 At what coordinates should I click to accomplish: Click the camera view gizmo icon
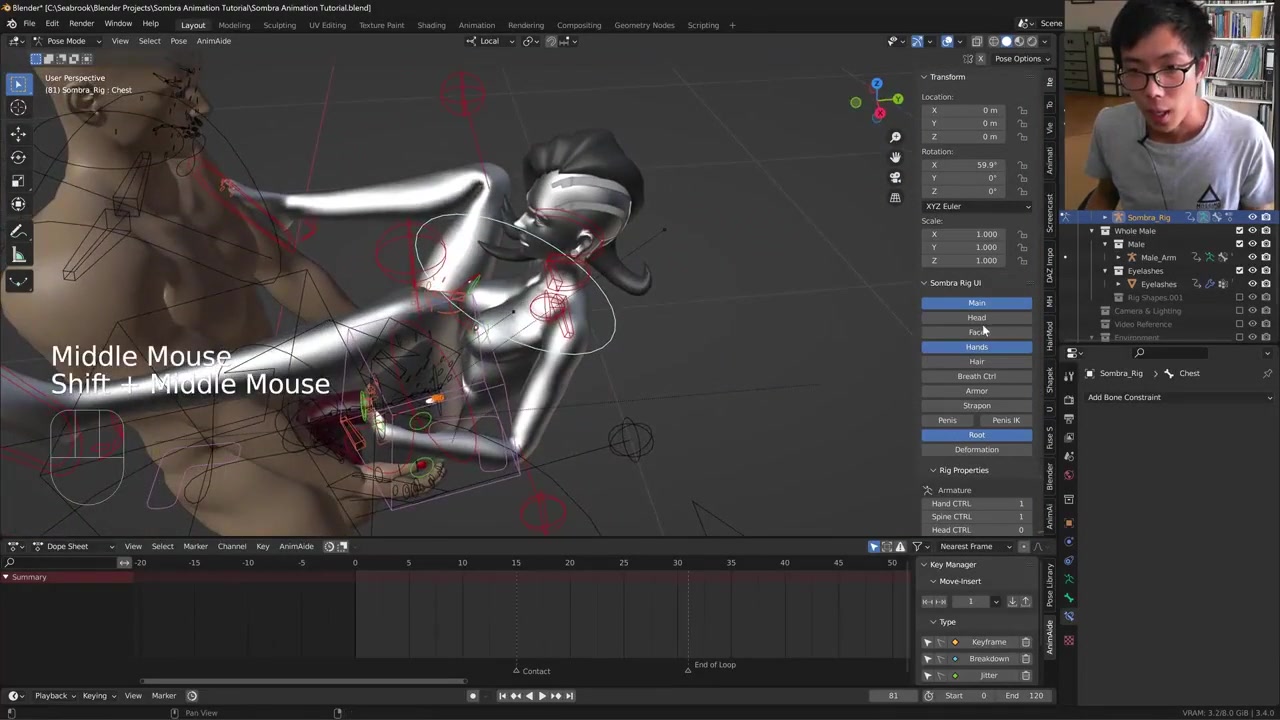pos(895,177)
